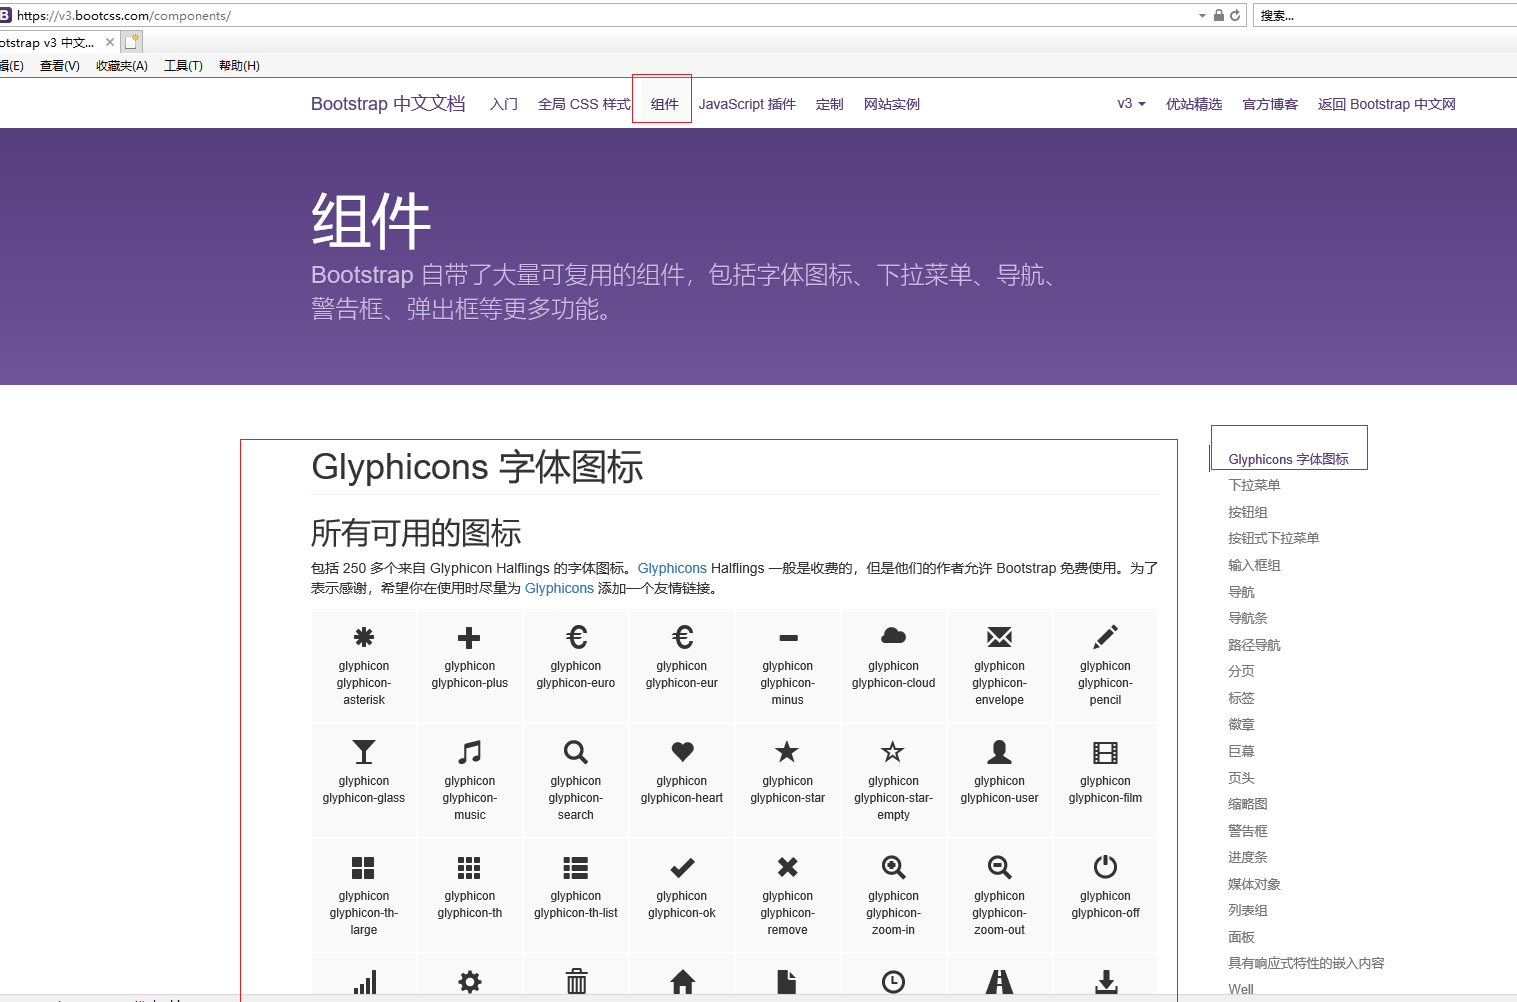This screenshot has height=1002, width=1517.
Task: Open the 全局 CSS 样式 nav item
Action: pyautogui.click(x=584, y=104)
